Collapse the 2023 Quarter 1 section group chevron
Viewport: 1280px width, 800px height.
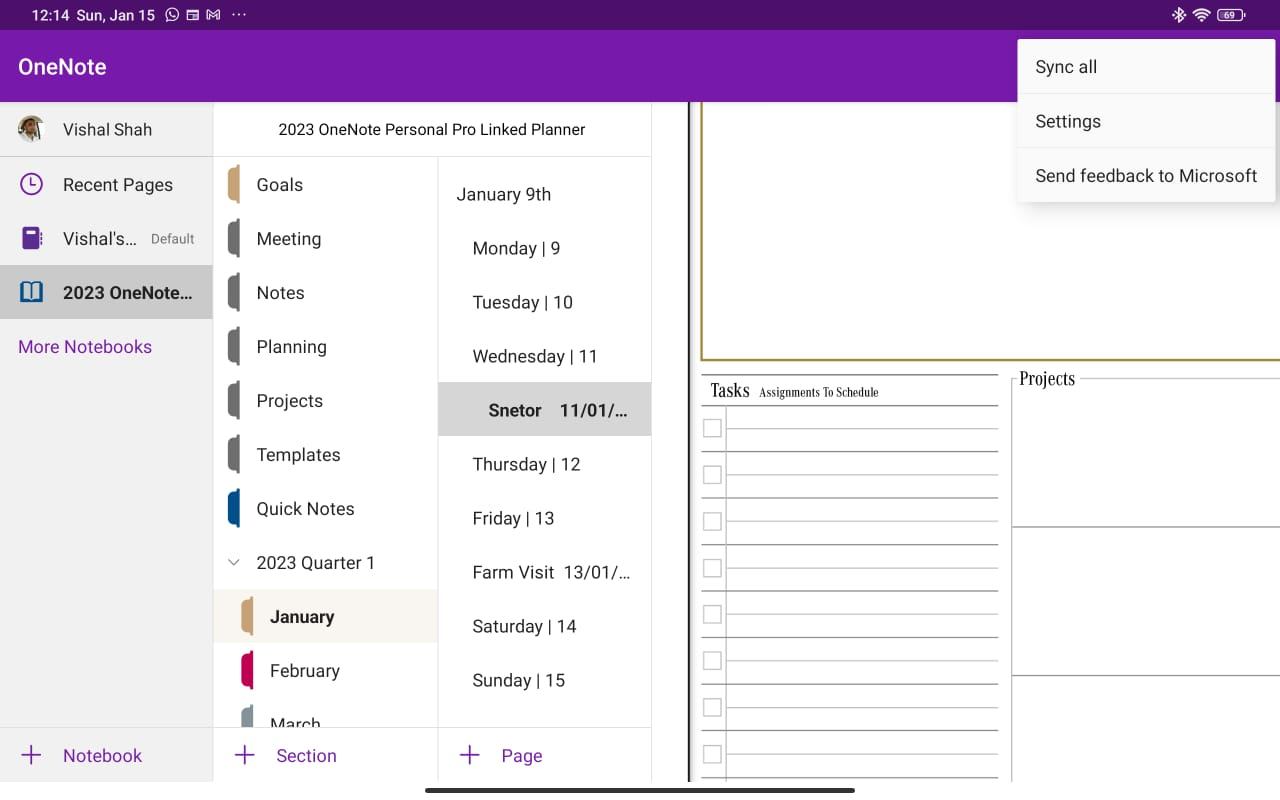tap(234, 562)
